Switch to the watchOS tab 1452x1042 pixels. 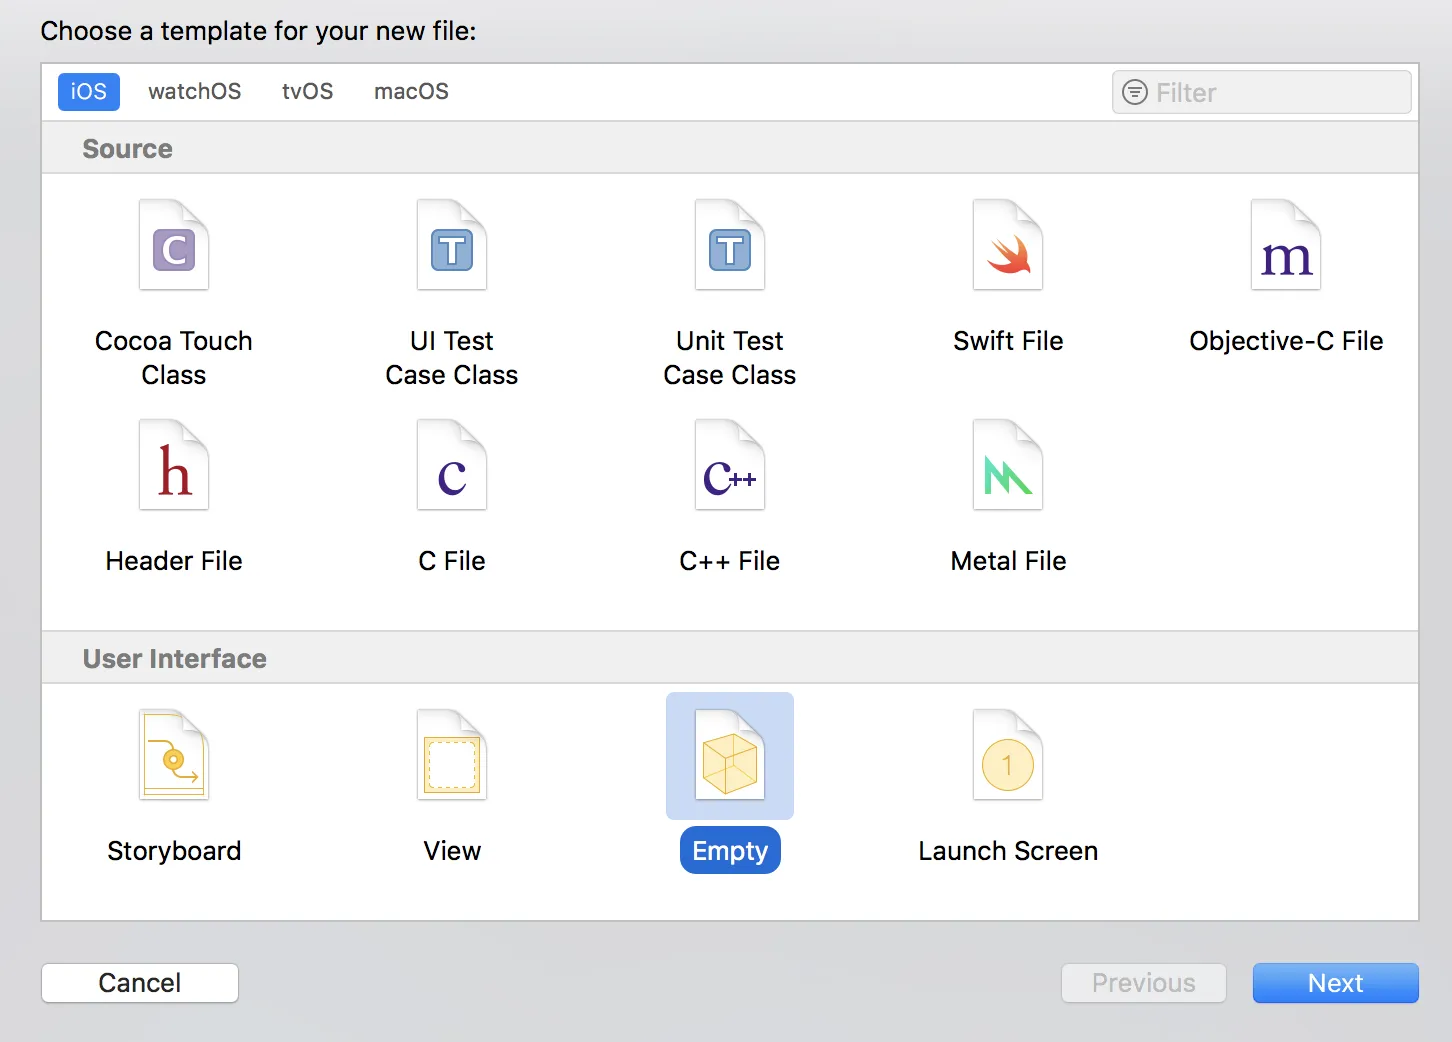[195, 92]
